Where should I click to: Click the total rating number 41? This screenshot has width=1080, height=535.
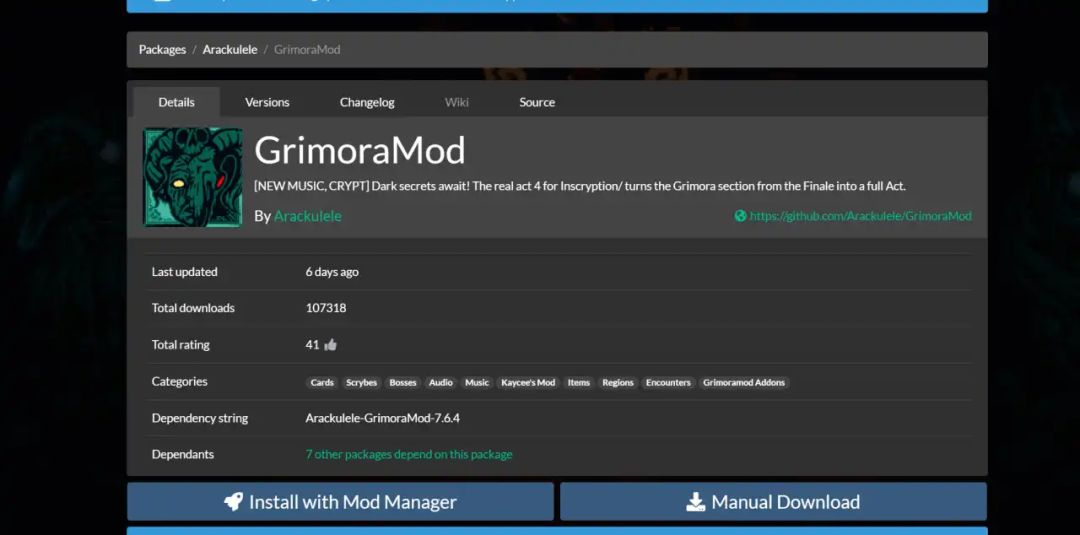point(313,345)
